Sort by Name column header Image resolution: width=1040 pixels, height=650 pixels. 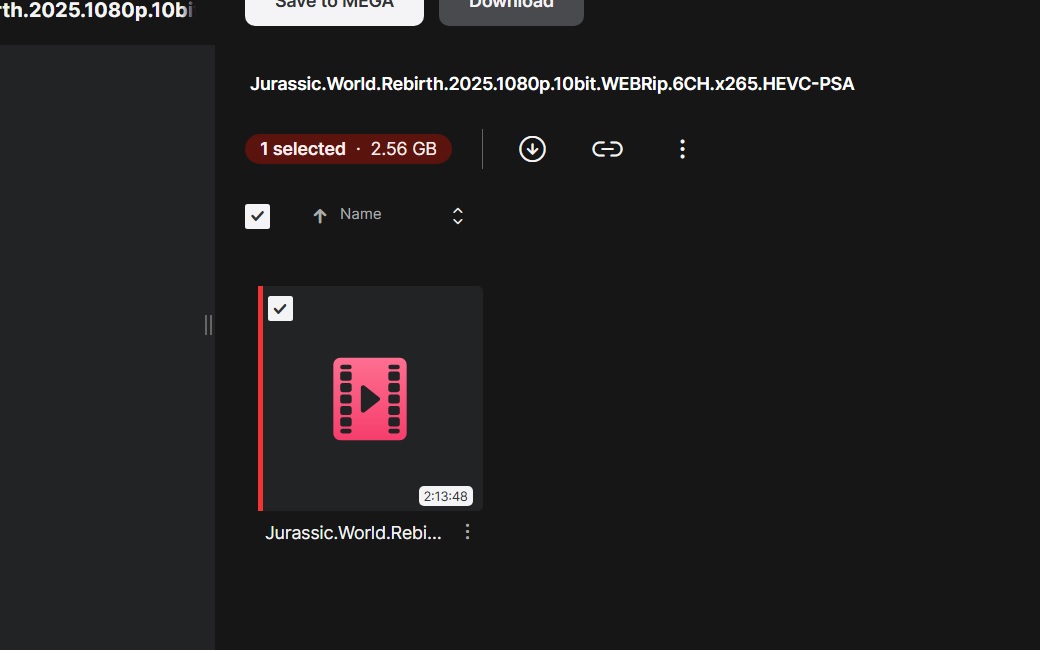pyautogui.click(x=360, y=214)
